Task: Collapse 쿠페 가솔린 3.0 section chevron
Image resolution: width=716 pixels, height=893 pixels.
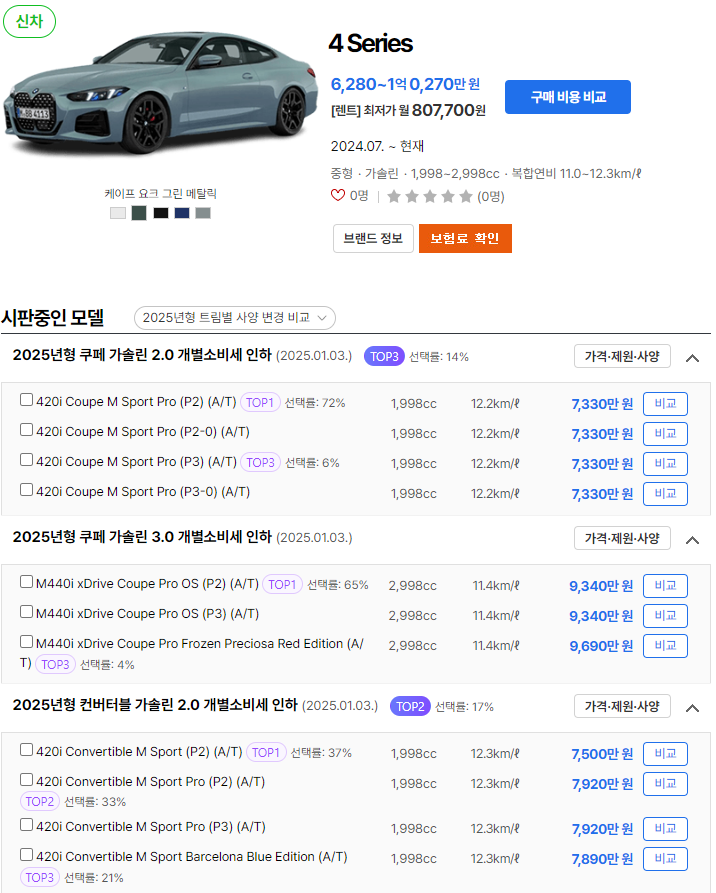Action: 692,539
